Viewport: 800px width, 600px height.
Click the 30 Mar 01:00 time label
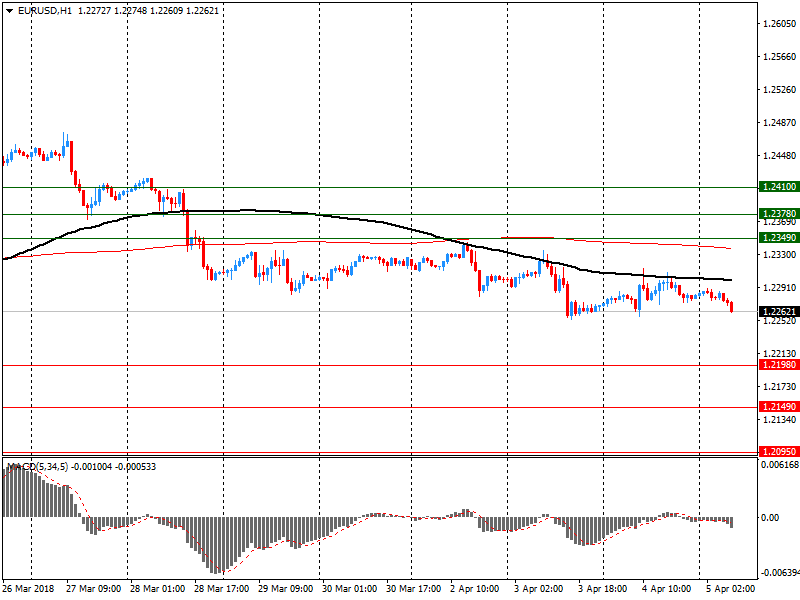(349, 589)
